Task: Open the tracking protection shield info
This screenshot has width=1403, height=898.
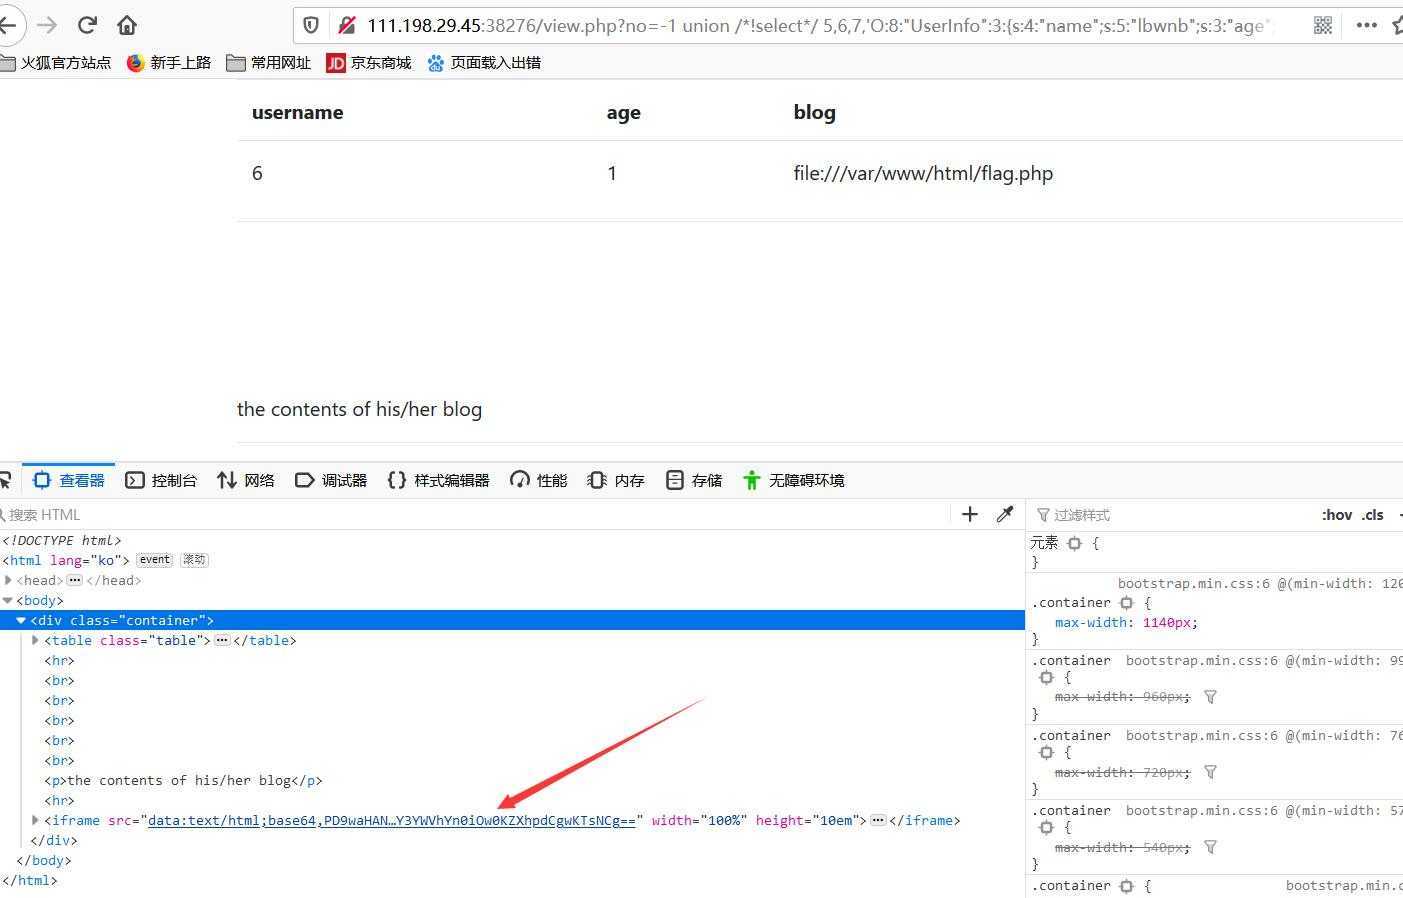Action: click(311, 25)
